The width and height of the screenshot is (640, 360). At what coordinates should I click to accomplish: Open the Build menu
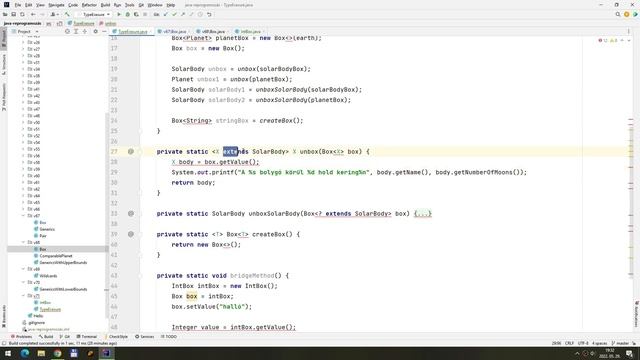(105, 5)
